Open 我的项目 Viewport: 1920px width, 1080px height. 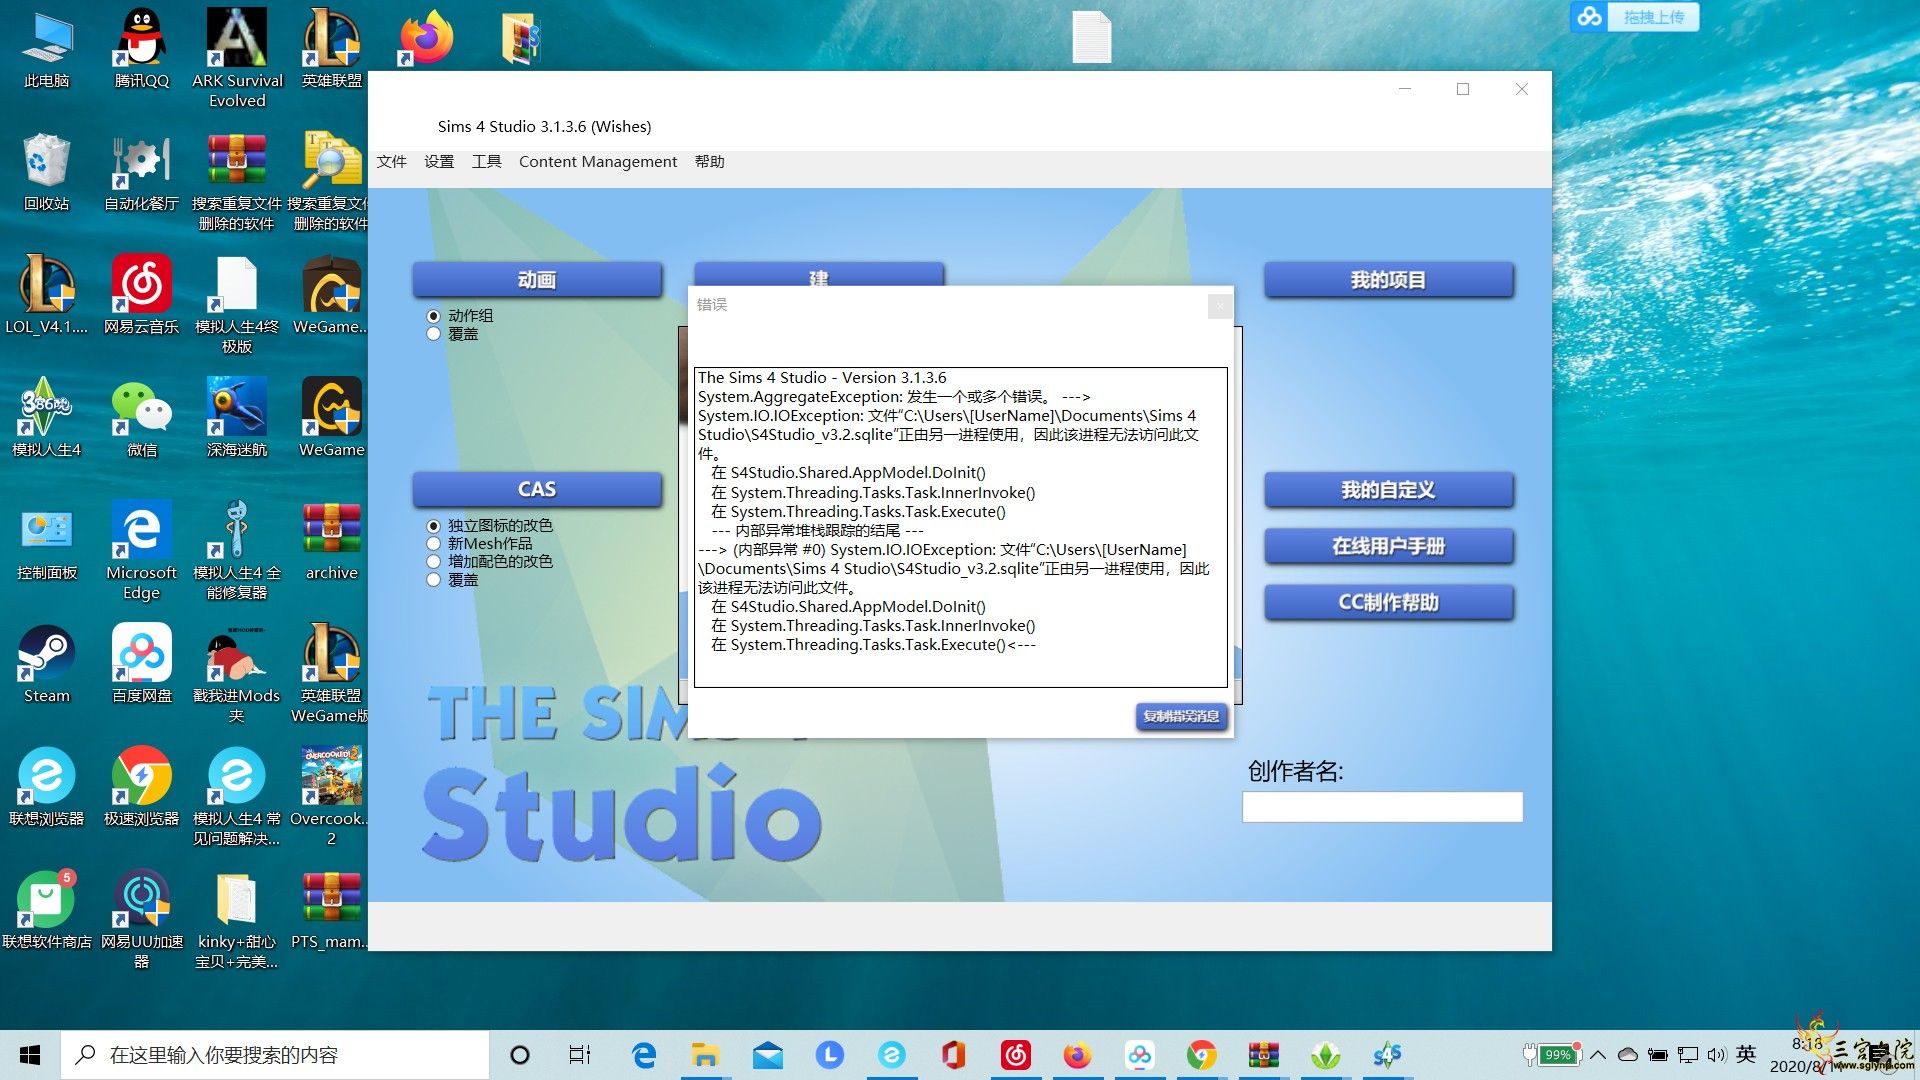1389,280
